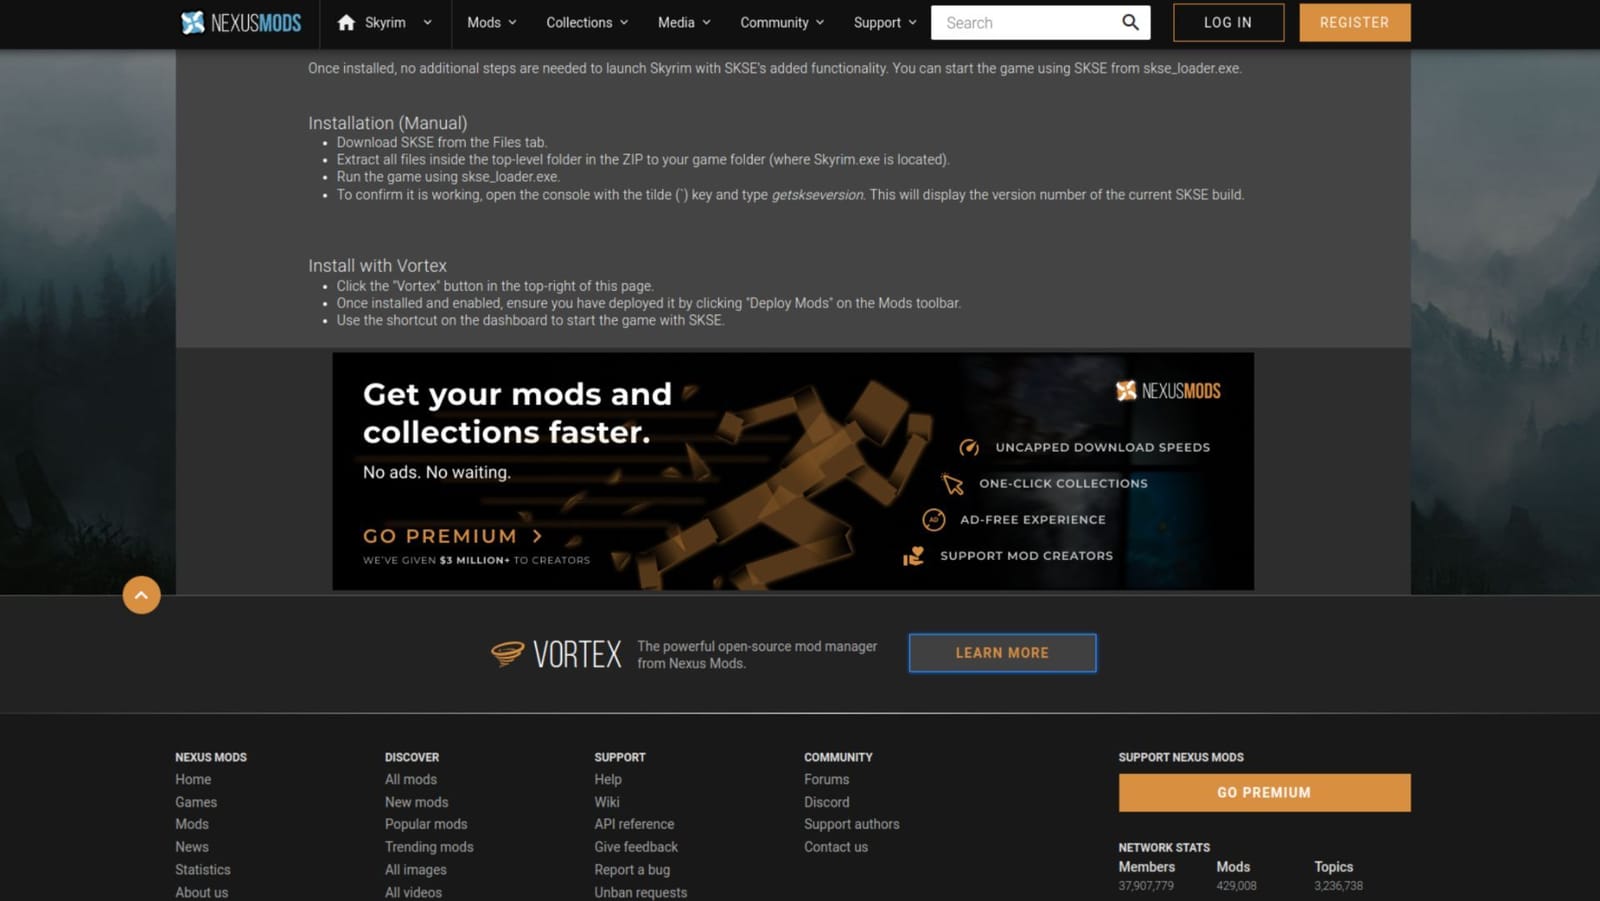The height and width of the screenshot is (901, 1600).
Task: Open the Community navigation menu
Action: pos(782,22)
